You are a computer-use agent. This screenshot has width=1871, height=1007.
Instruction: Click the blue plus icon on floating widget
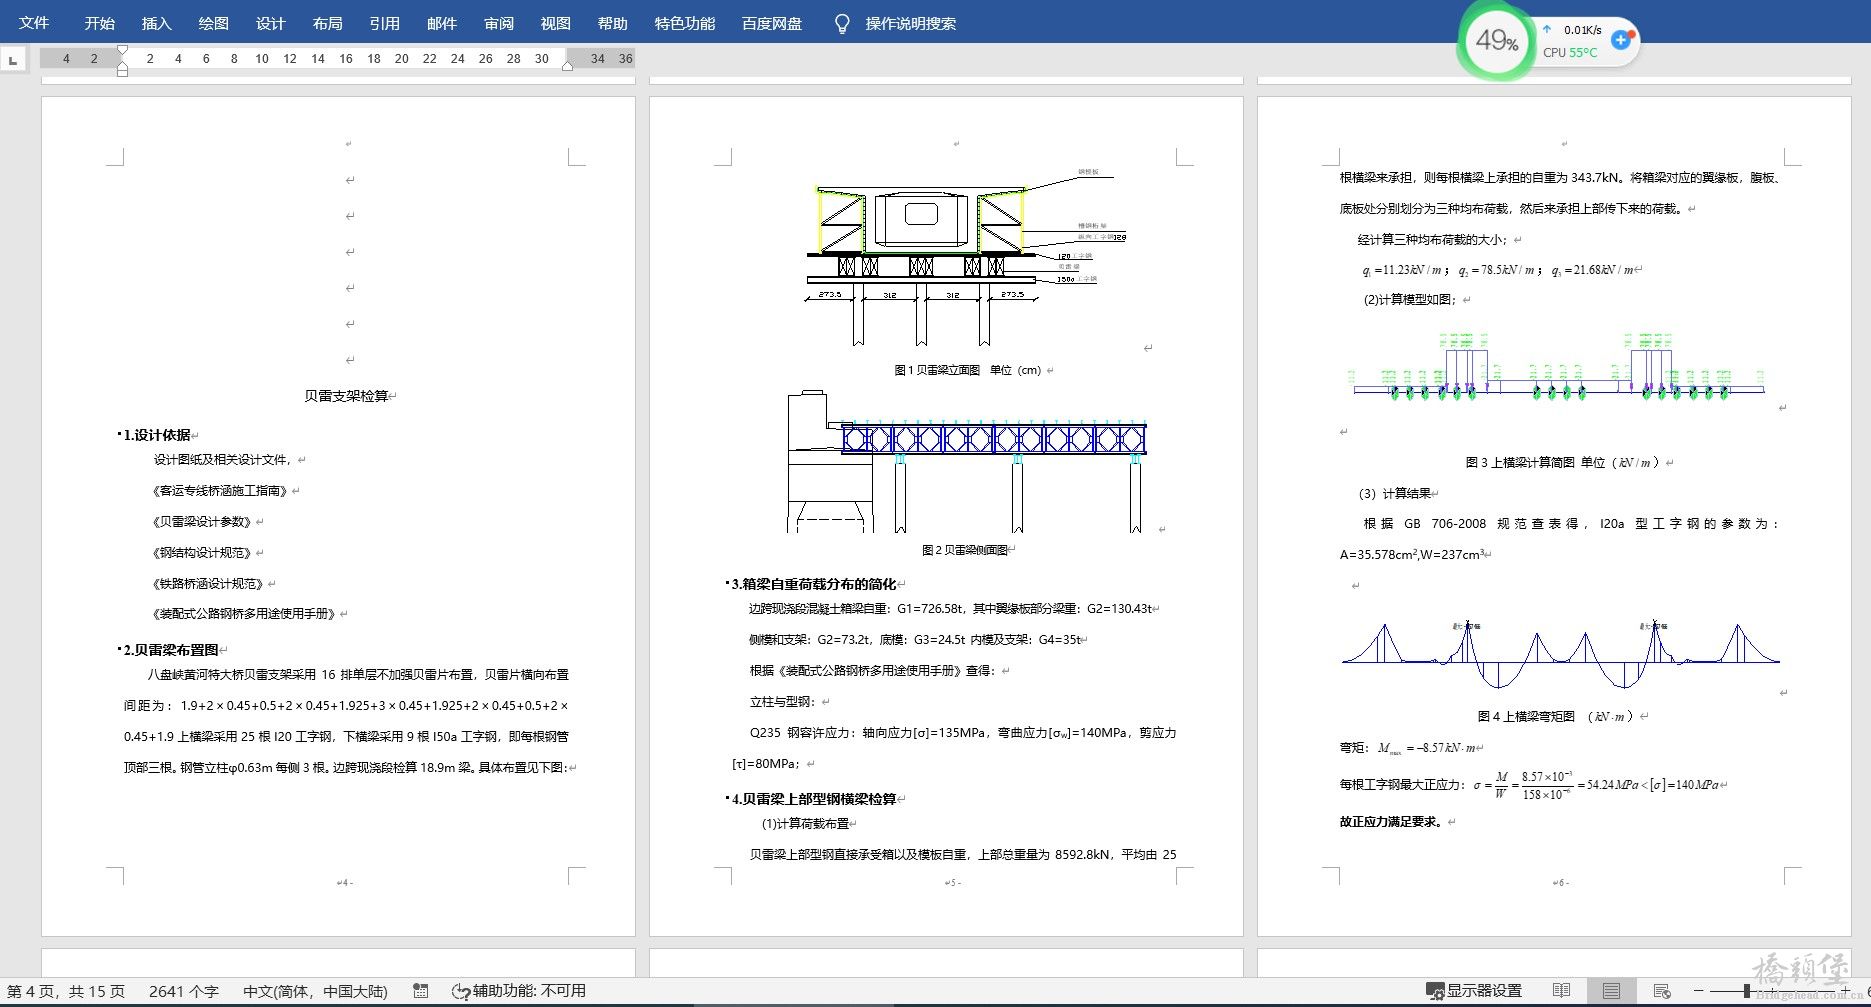click(1621, 40)
